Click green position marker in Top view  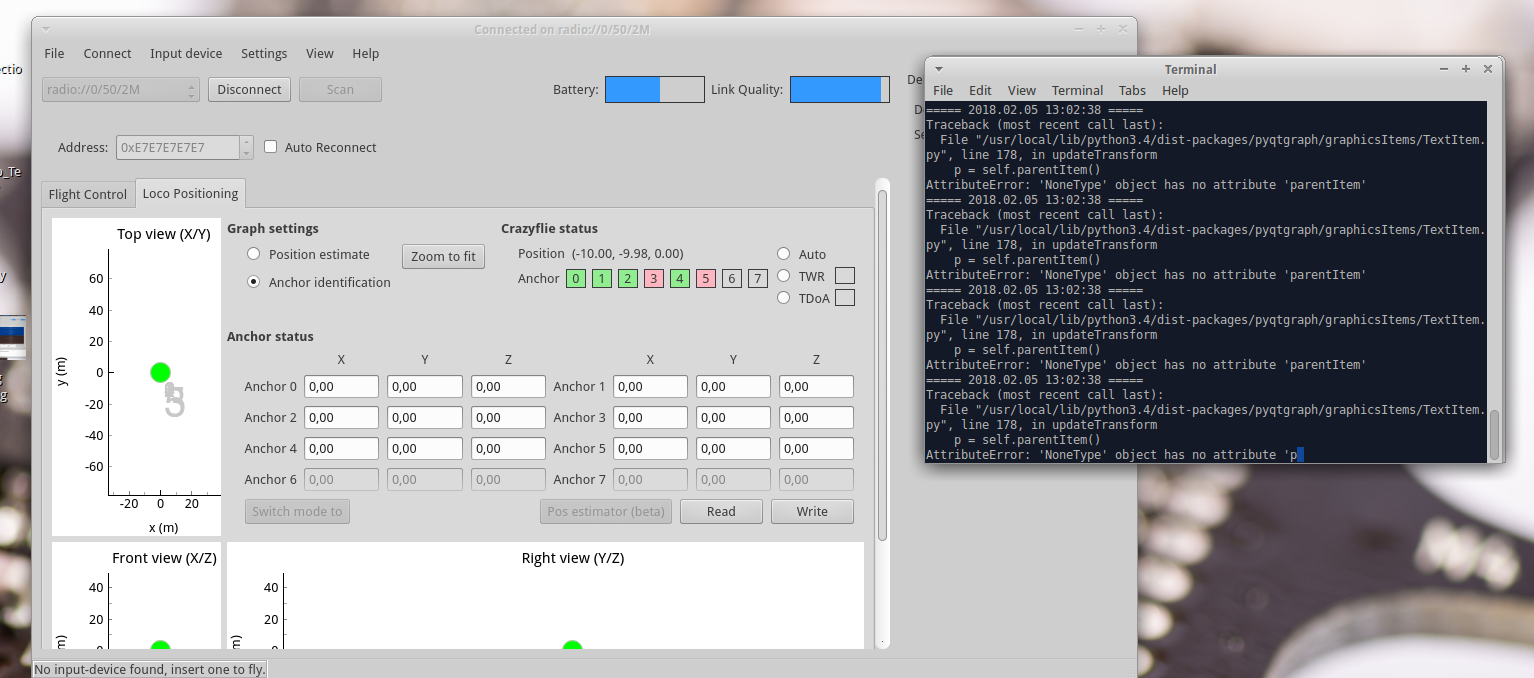(160, 372)
